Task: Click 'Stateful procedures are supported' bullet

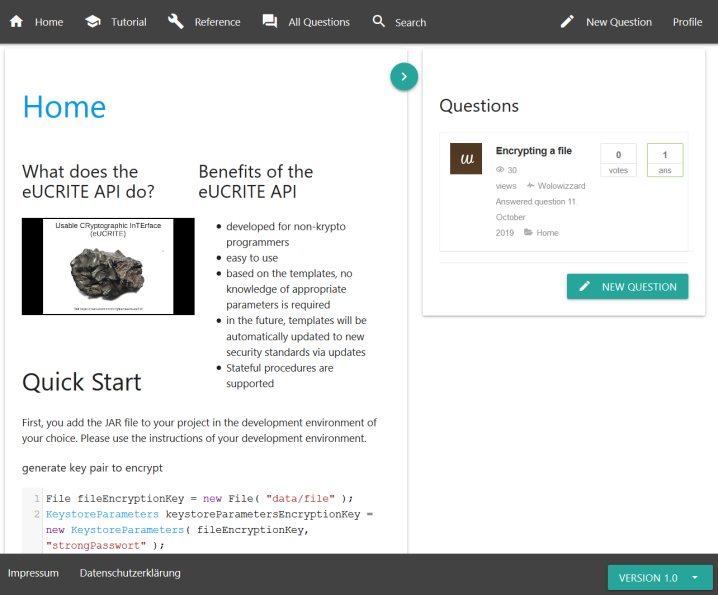Action: coord(279,376)
